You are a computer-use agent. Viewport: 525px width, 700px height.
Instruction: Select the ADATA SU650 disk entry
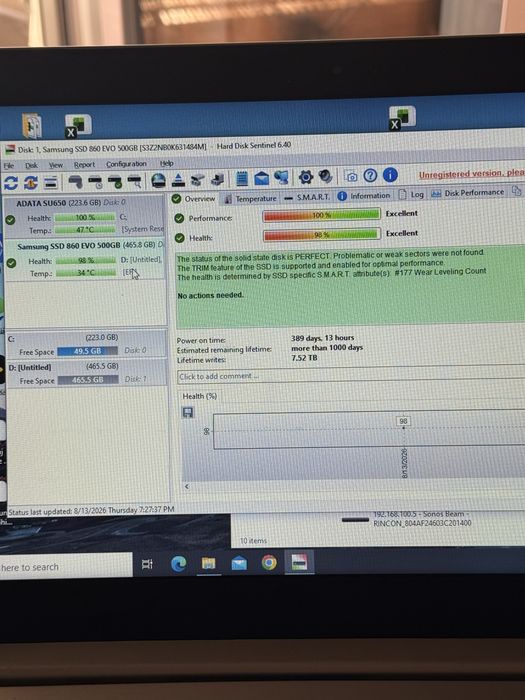(x=84, y=217)
